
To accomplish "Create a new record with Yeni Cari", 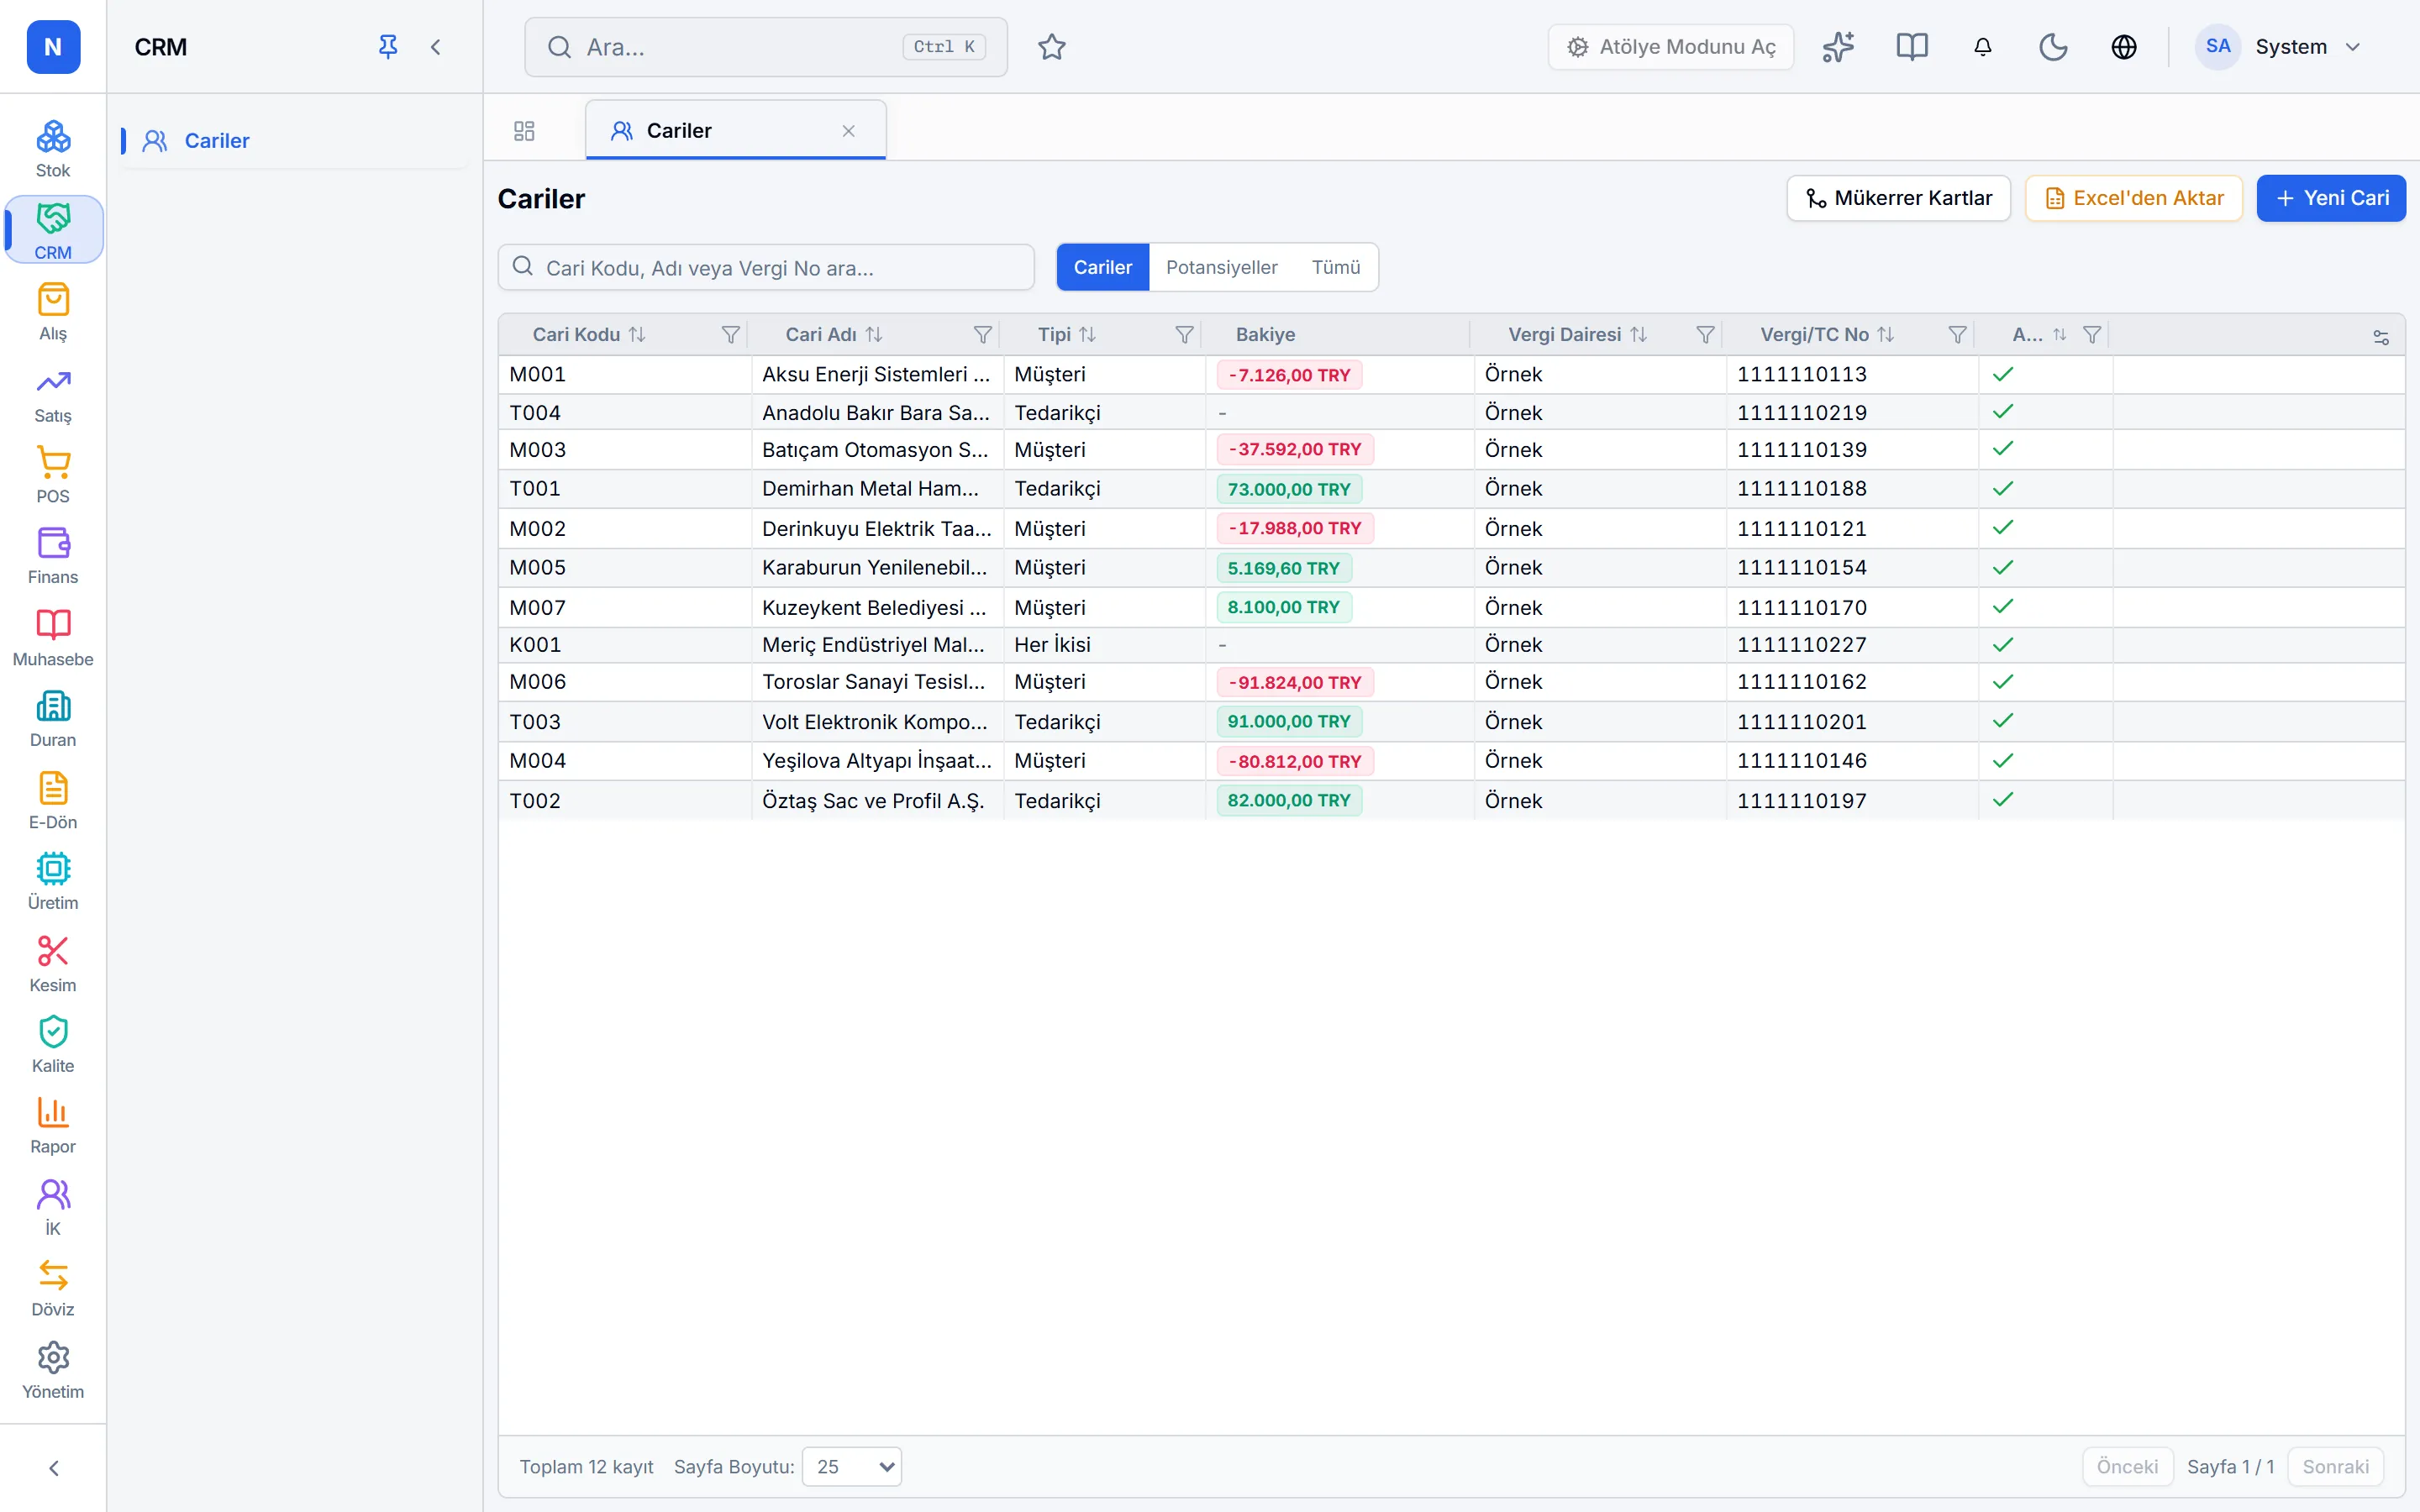I will tap(2331, 198).
